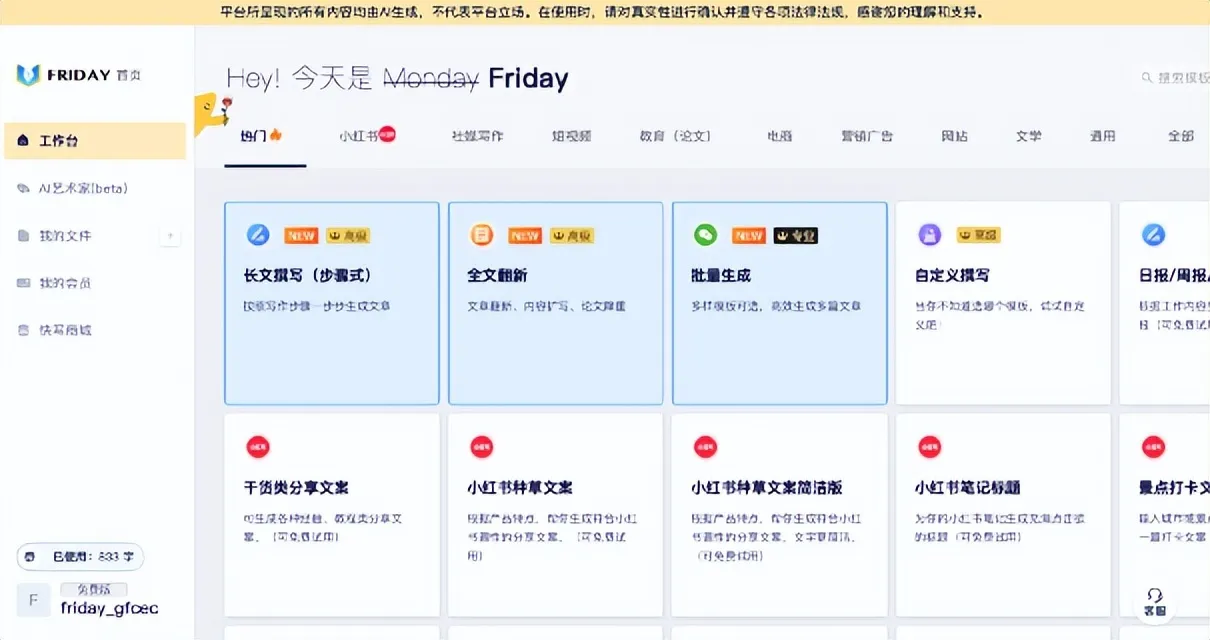This screenshot has width=1210, height=640.
Task: Open the 小红书种草文案简洁版 template
Action: coord(780,515)
